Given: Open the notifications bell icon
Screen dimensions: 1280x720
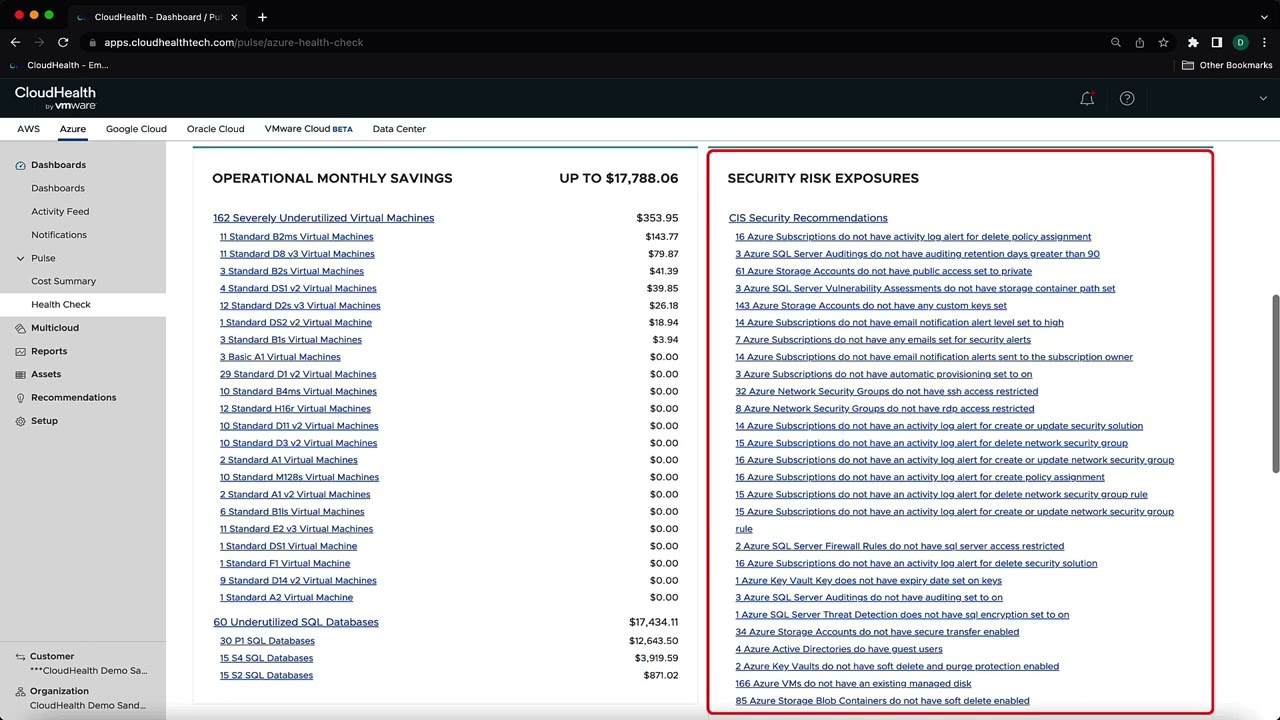Looking at the screenshot, I should coord(1087,98).
